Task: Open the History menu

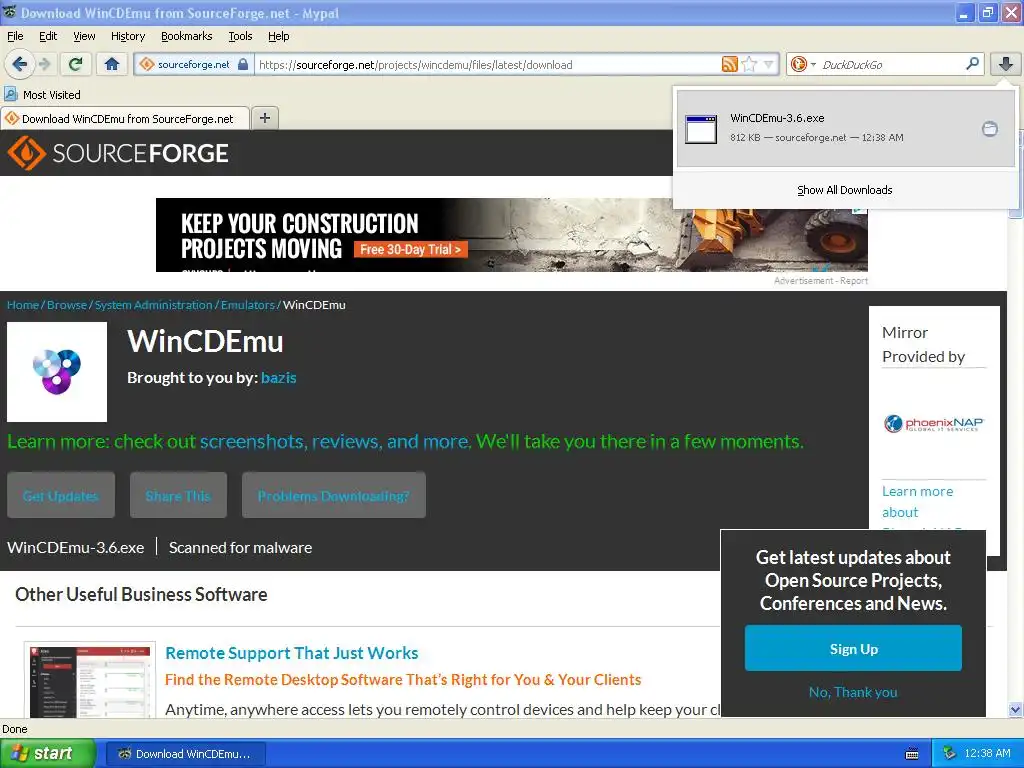Action: [x=127, y=36]
